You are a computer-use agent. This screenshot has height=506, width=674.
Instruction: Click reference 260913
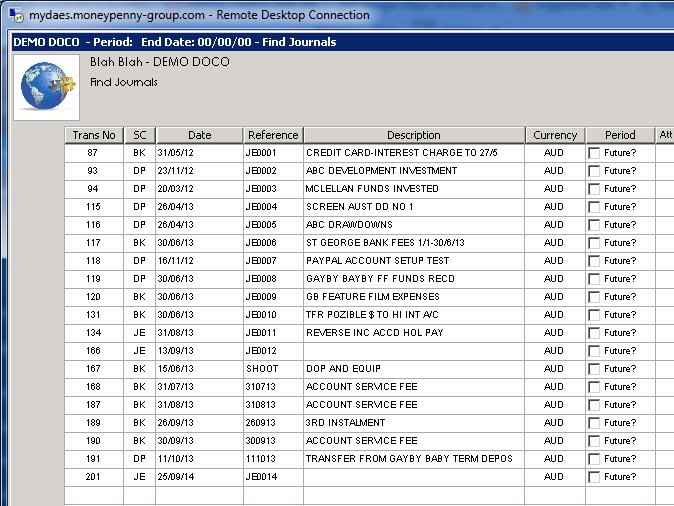point(260,423)
